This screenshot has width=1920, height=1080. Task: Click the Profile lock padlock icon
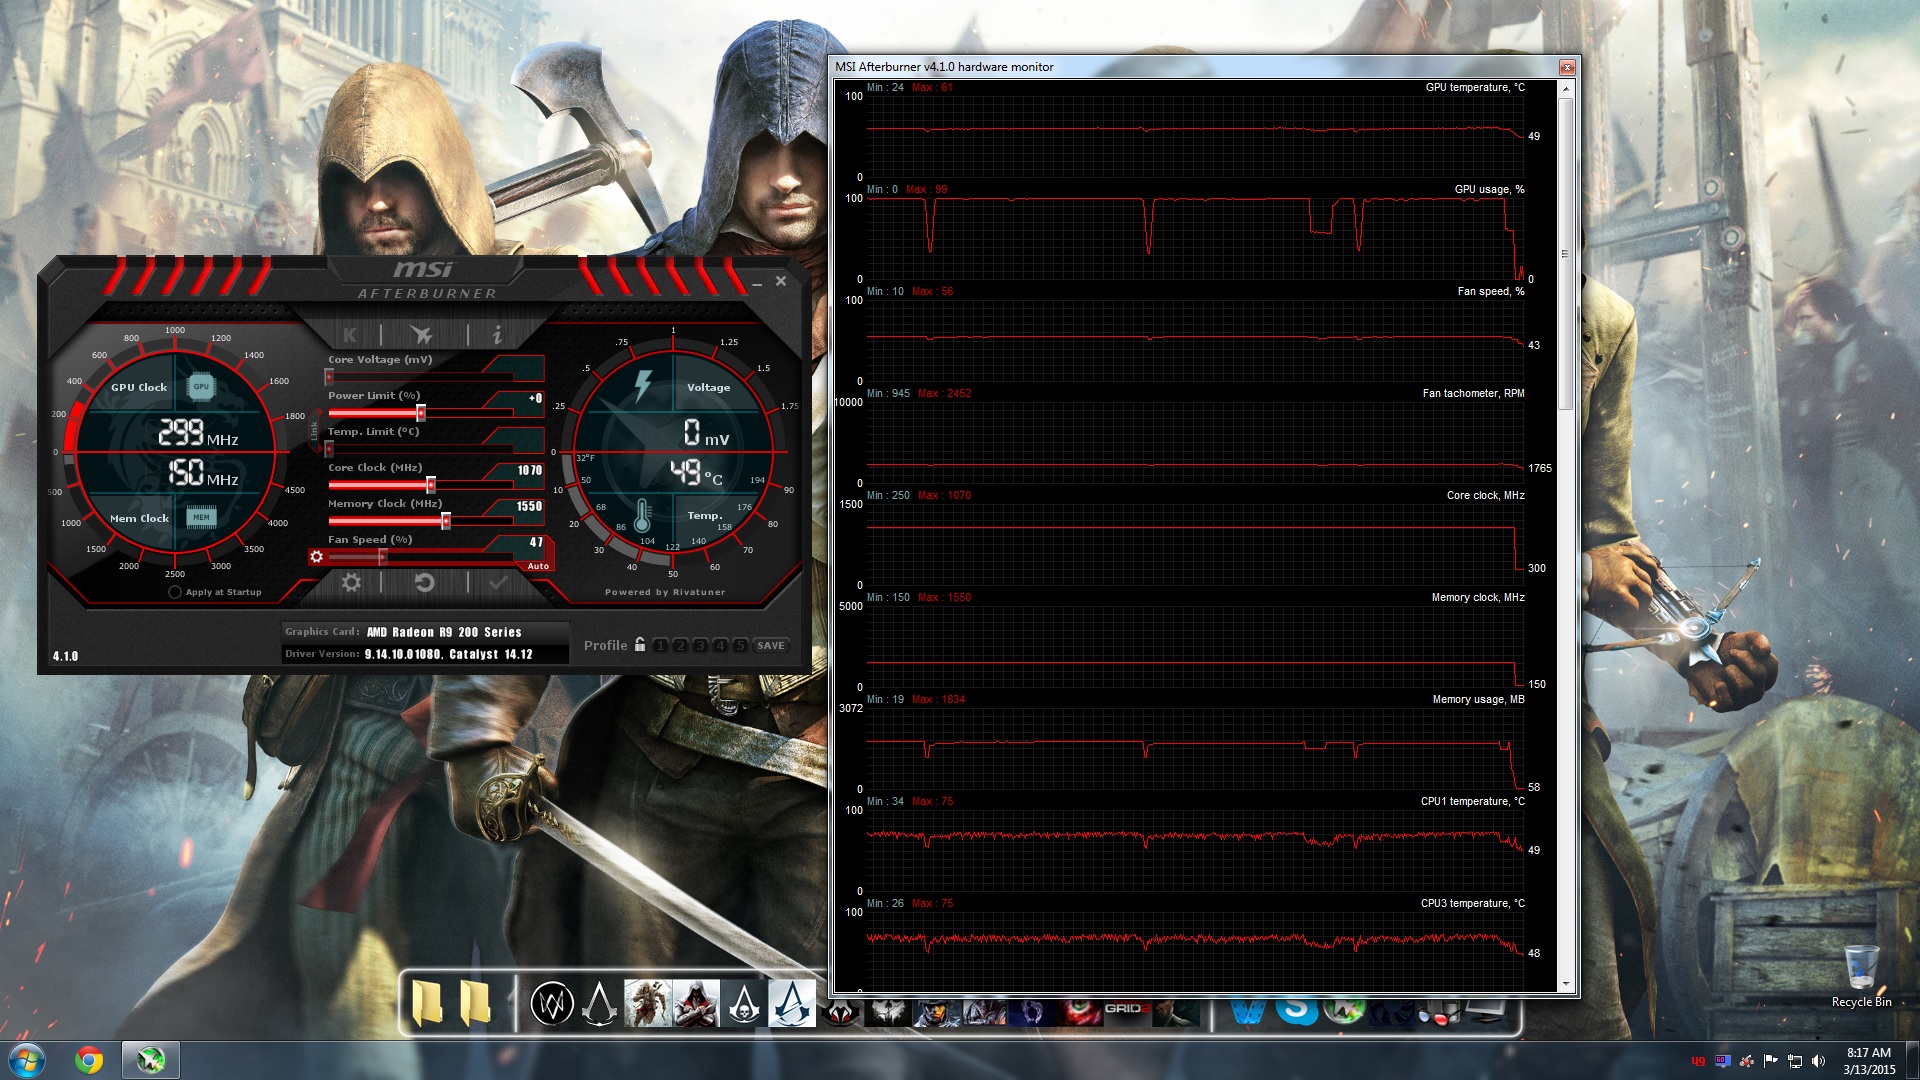coord(640,645)
